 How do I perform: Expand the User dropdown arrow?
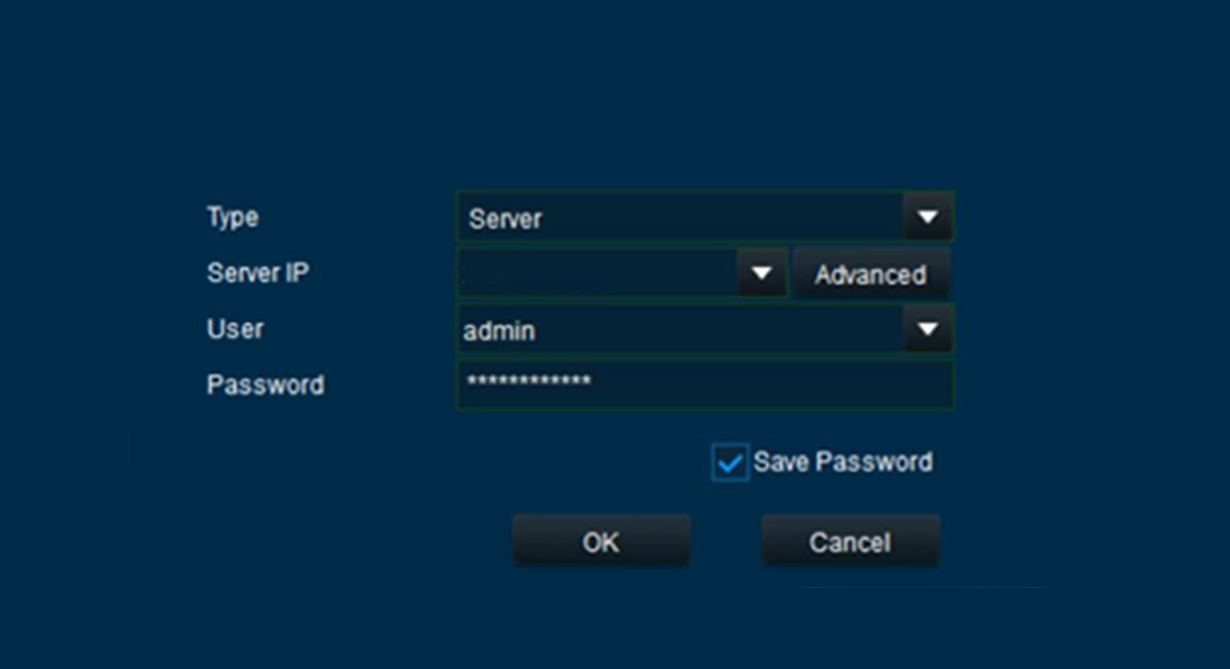point(928,329)
